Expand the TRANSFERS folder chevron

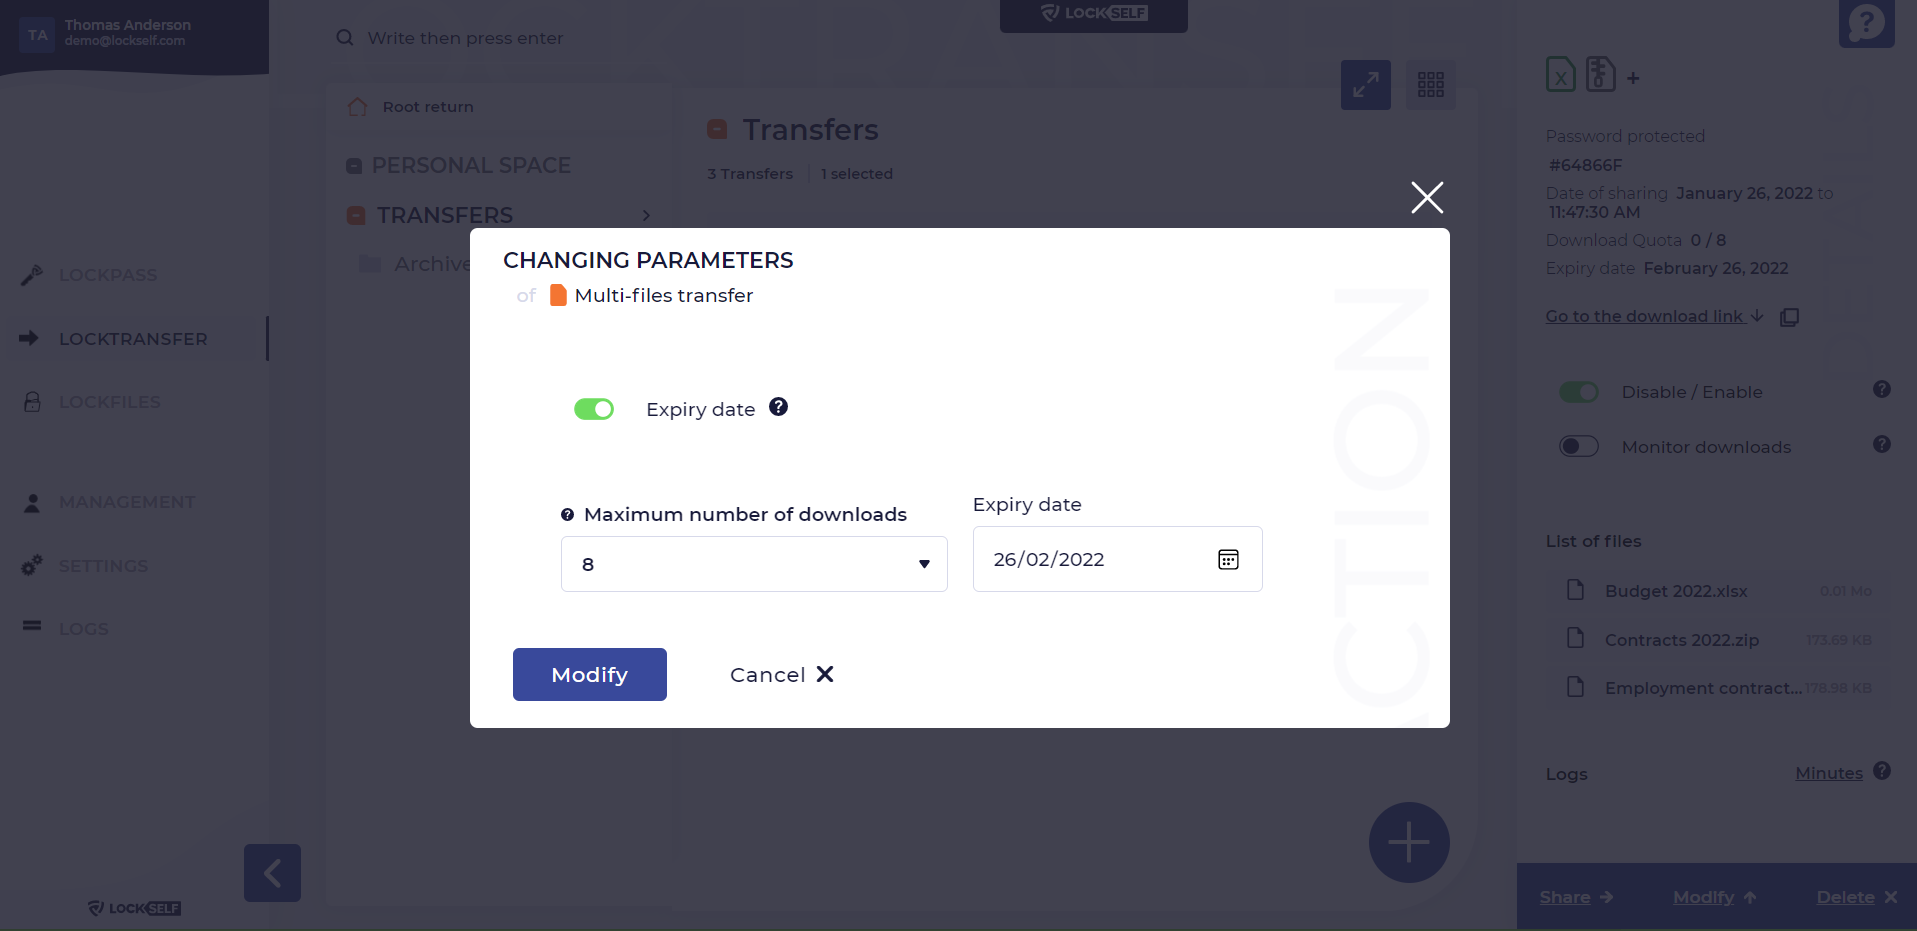646,215
